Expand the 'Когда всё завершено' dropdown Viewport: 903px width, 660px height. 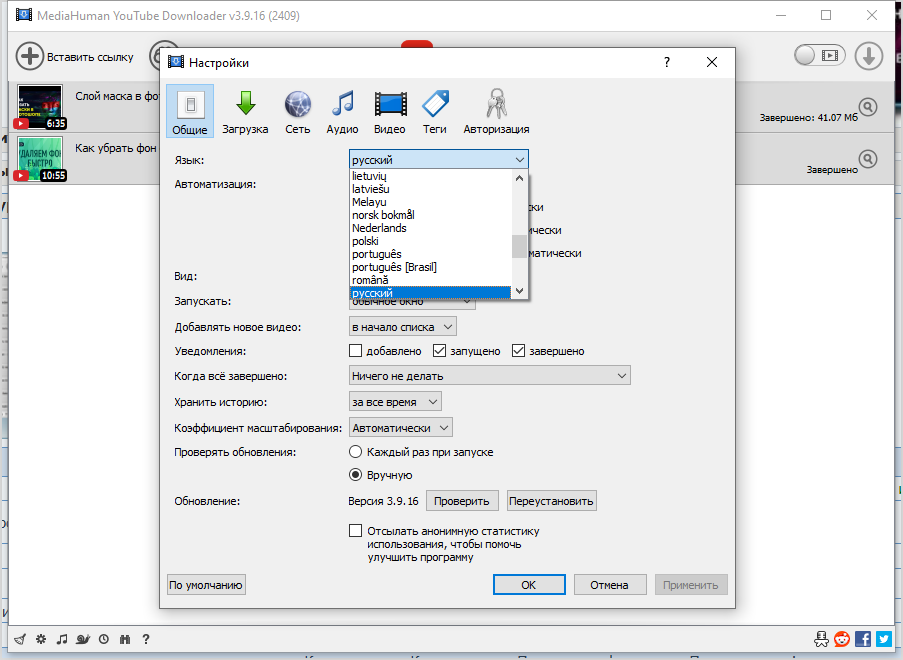[x=489, y=376]
